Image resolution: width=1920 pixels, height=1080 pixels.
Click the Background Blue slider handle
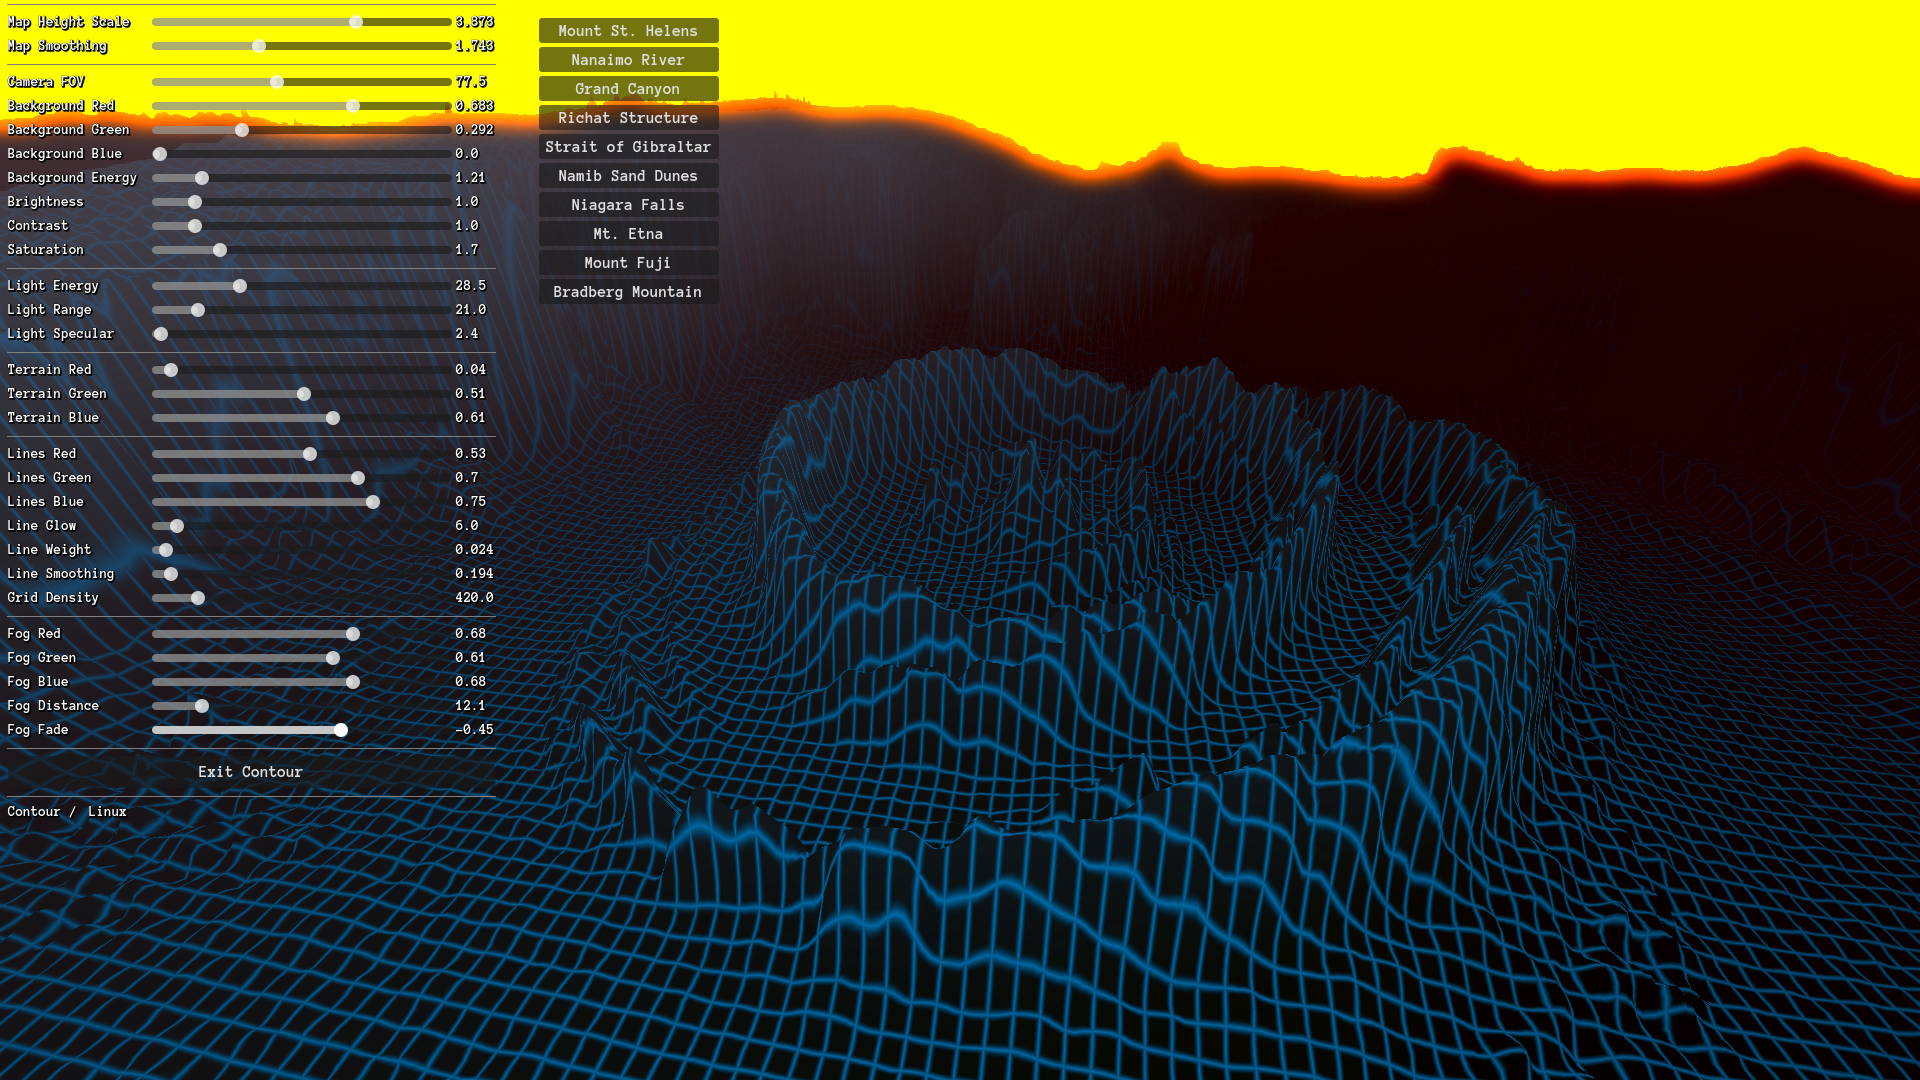coord(160,154)
